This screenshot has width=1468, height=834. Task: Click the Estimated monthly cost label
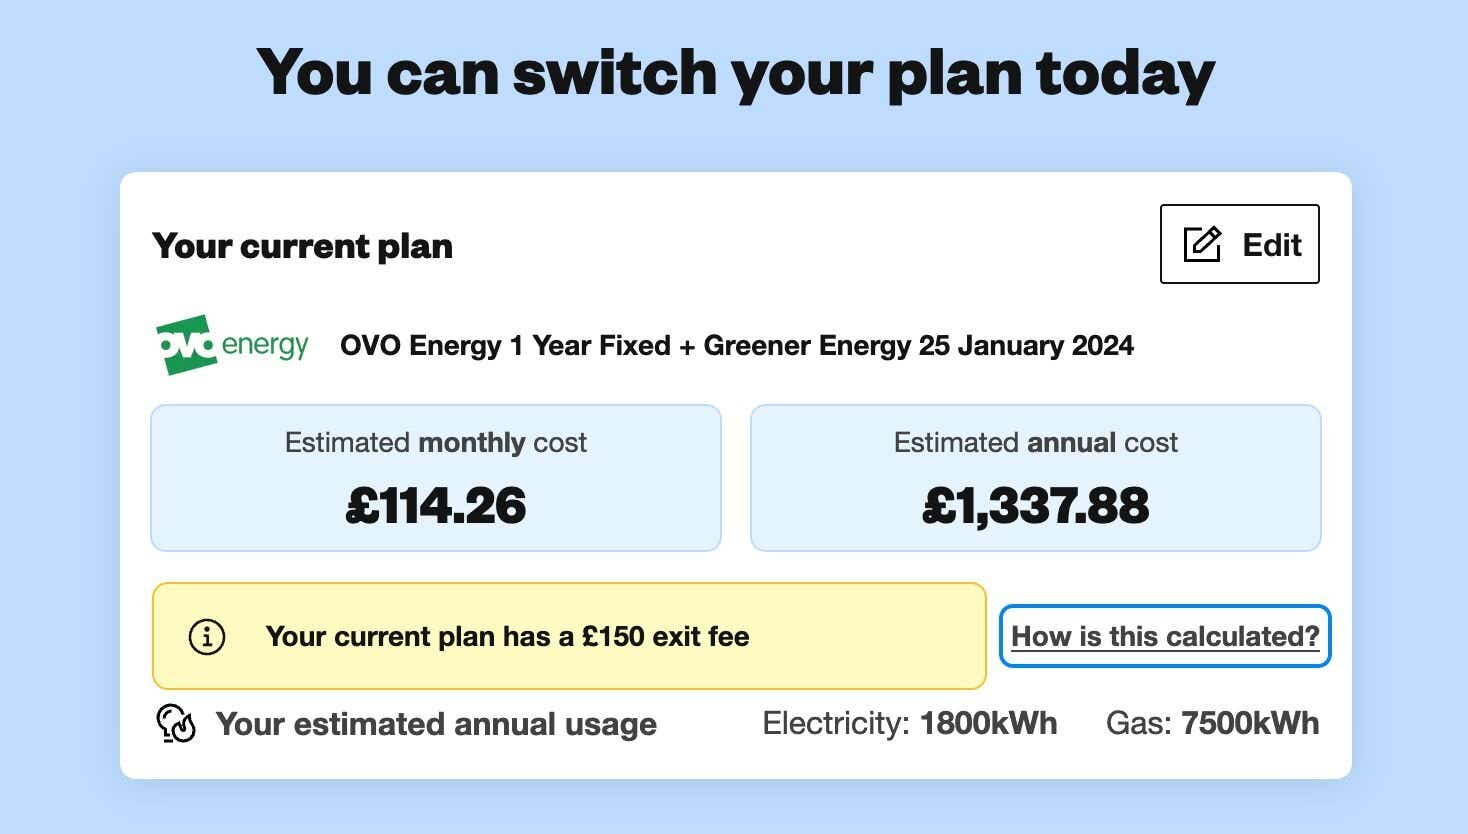click(x=436, y=442)
